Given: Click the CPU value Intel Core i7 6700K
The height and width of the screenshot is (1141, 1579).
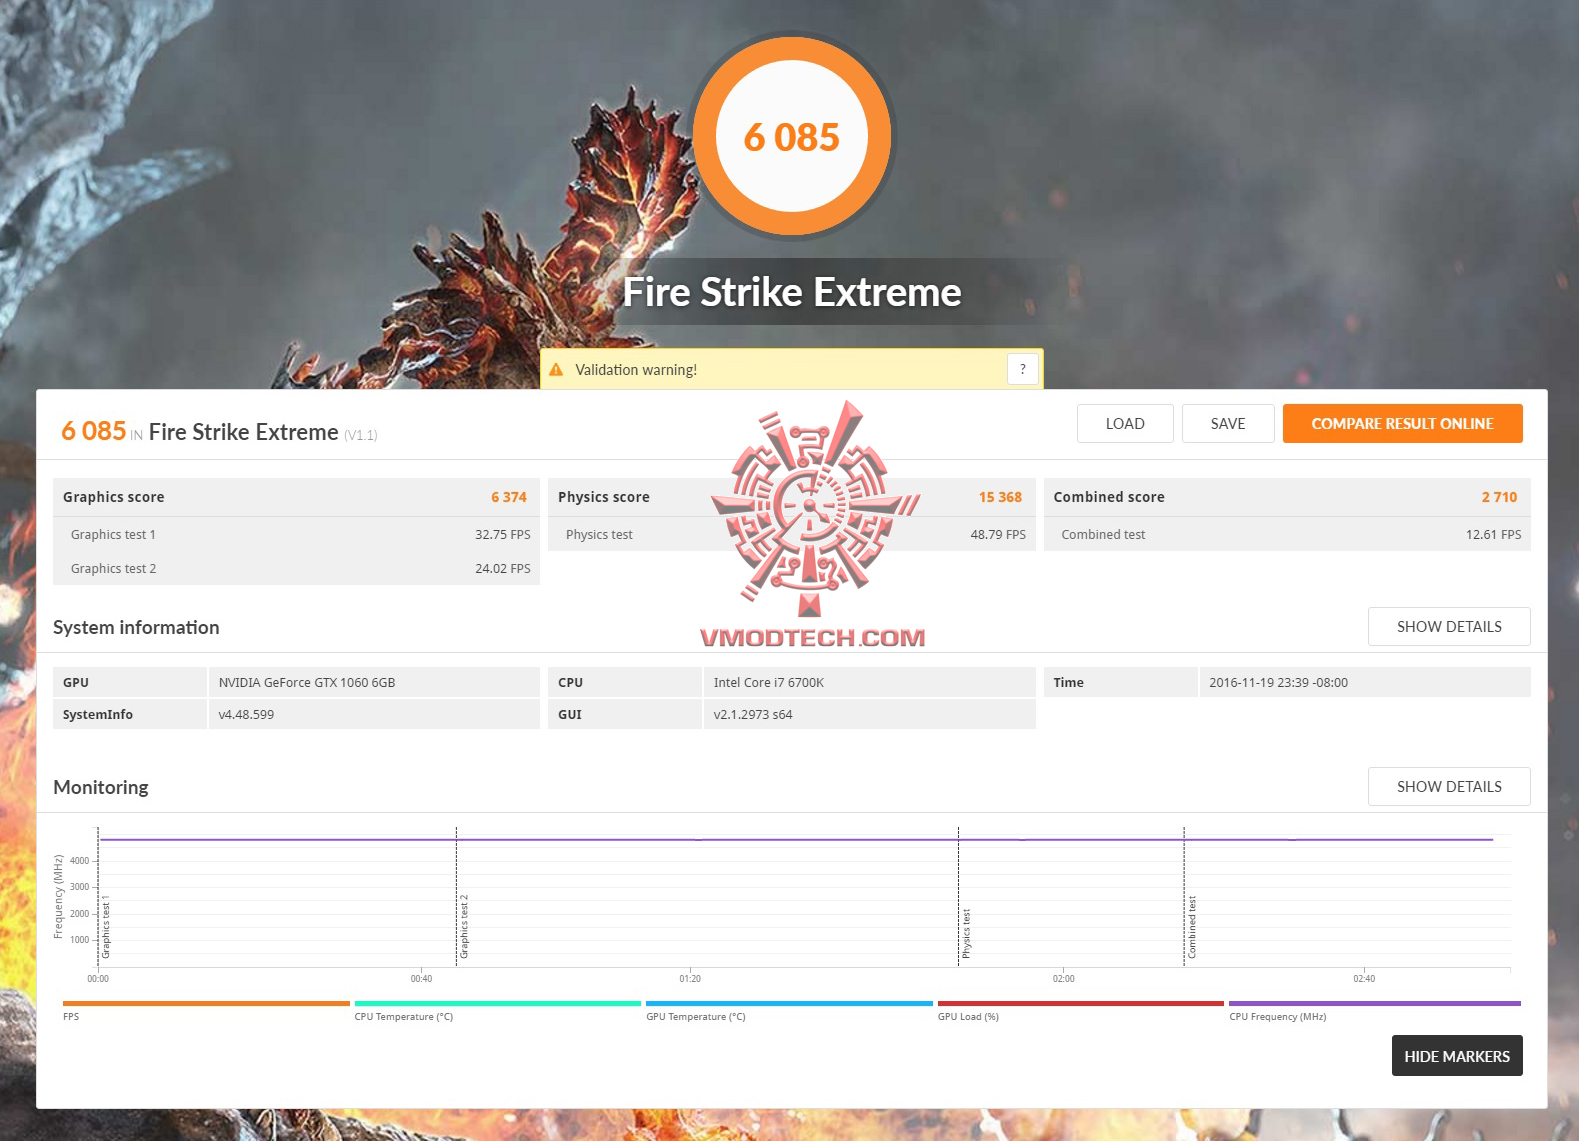Looking at the screenshot, I should point(769,683).
